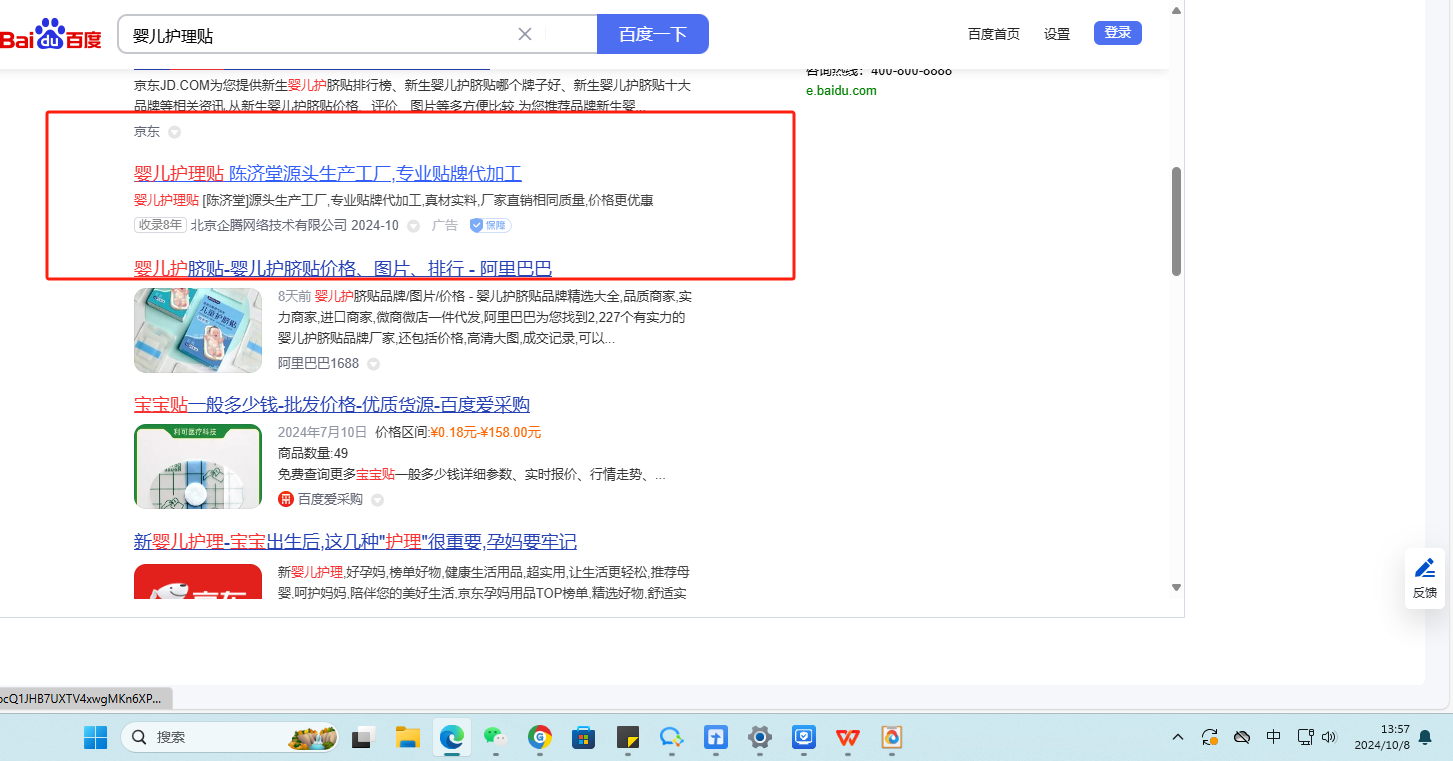Go to 百度首页 in top navigation
Viewport: 1453px width, 761px height.
click(993, 34)
